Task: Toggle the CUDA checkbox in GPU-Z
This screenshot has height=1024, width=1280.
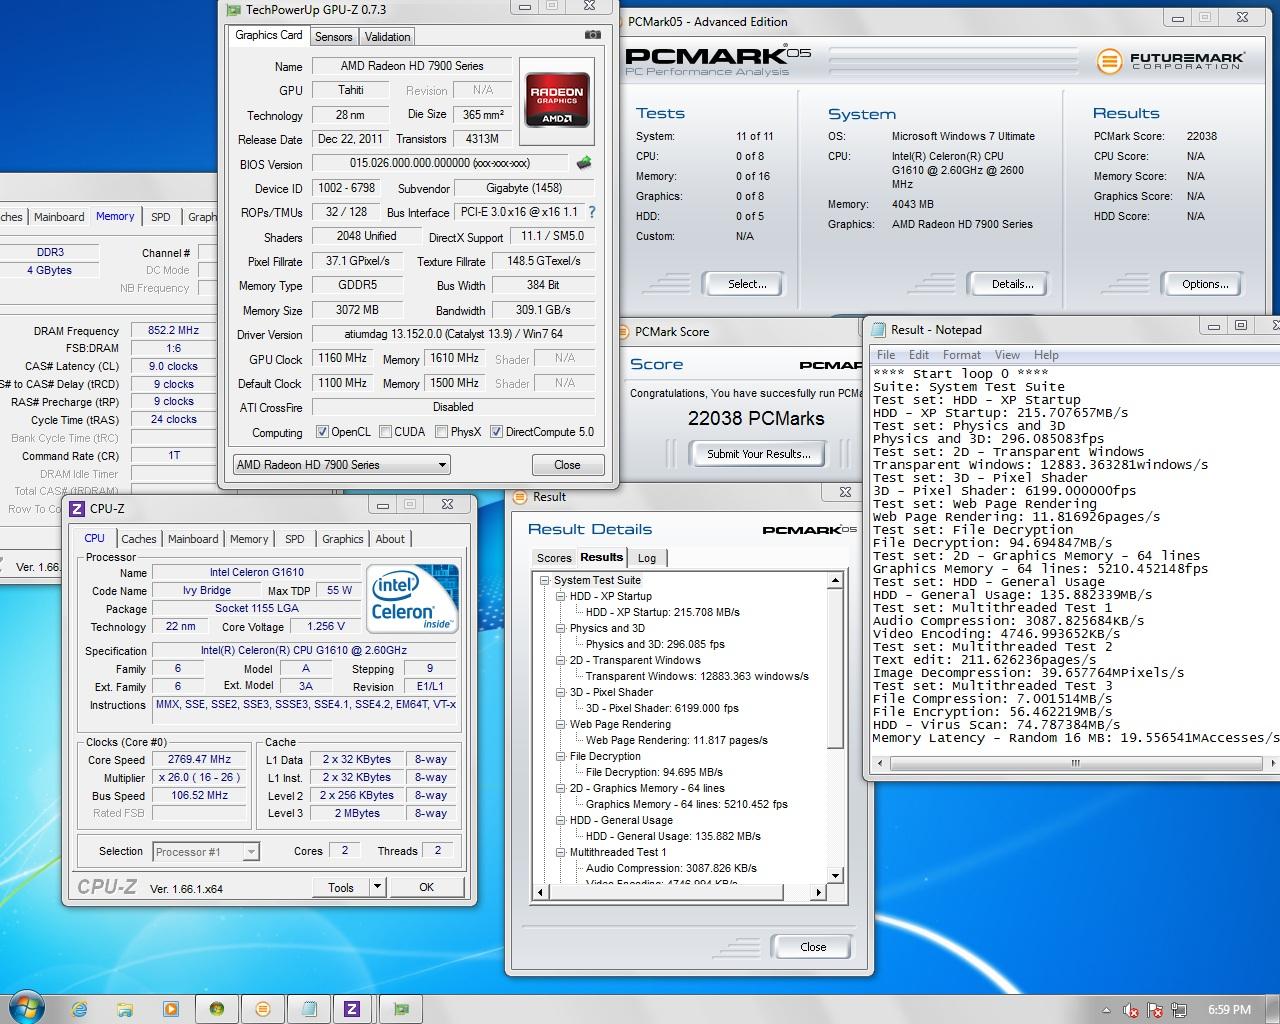Action: click(x=386, y=432)
